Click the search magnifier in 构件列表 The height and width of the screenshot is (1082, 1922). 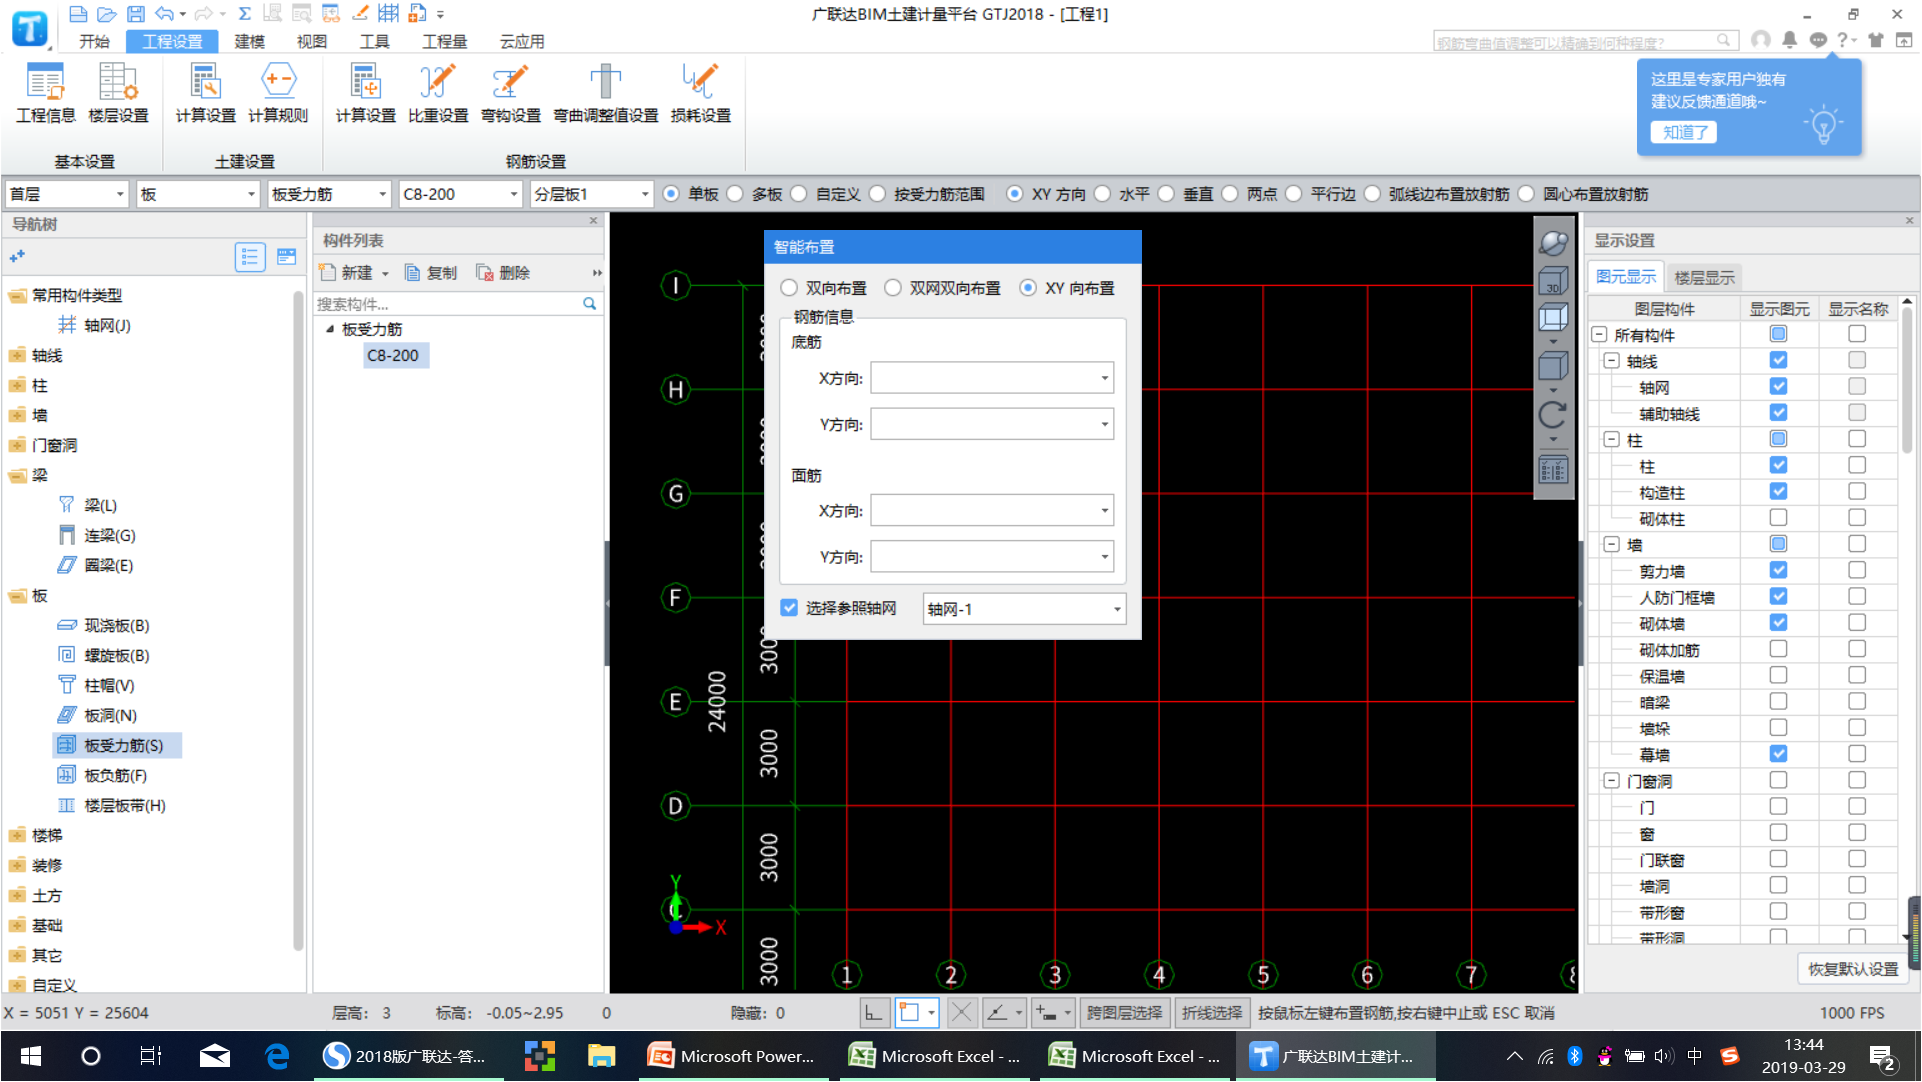590,303
